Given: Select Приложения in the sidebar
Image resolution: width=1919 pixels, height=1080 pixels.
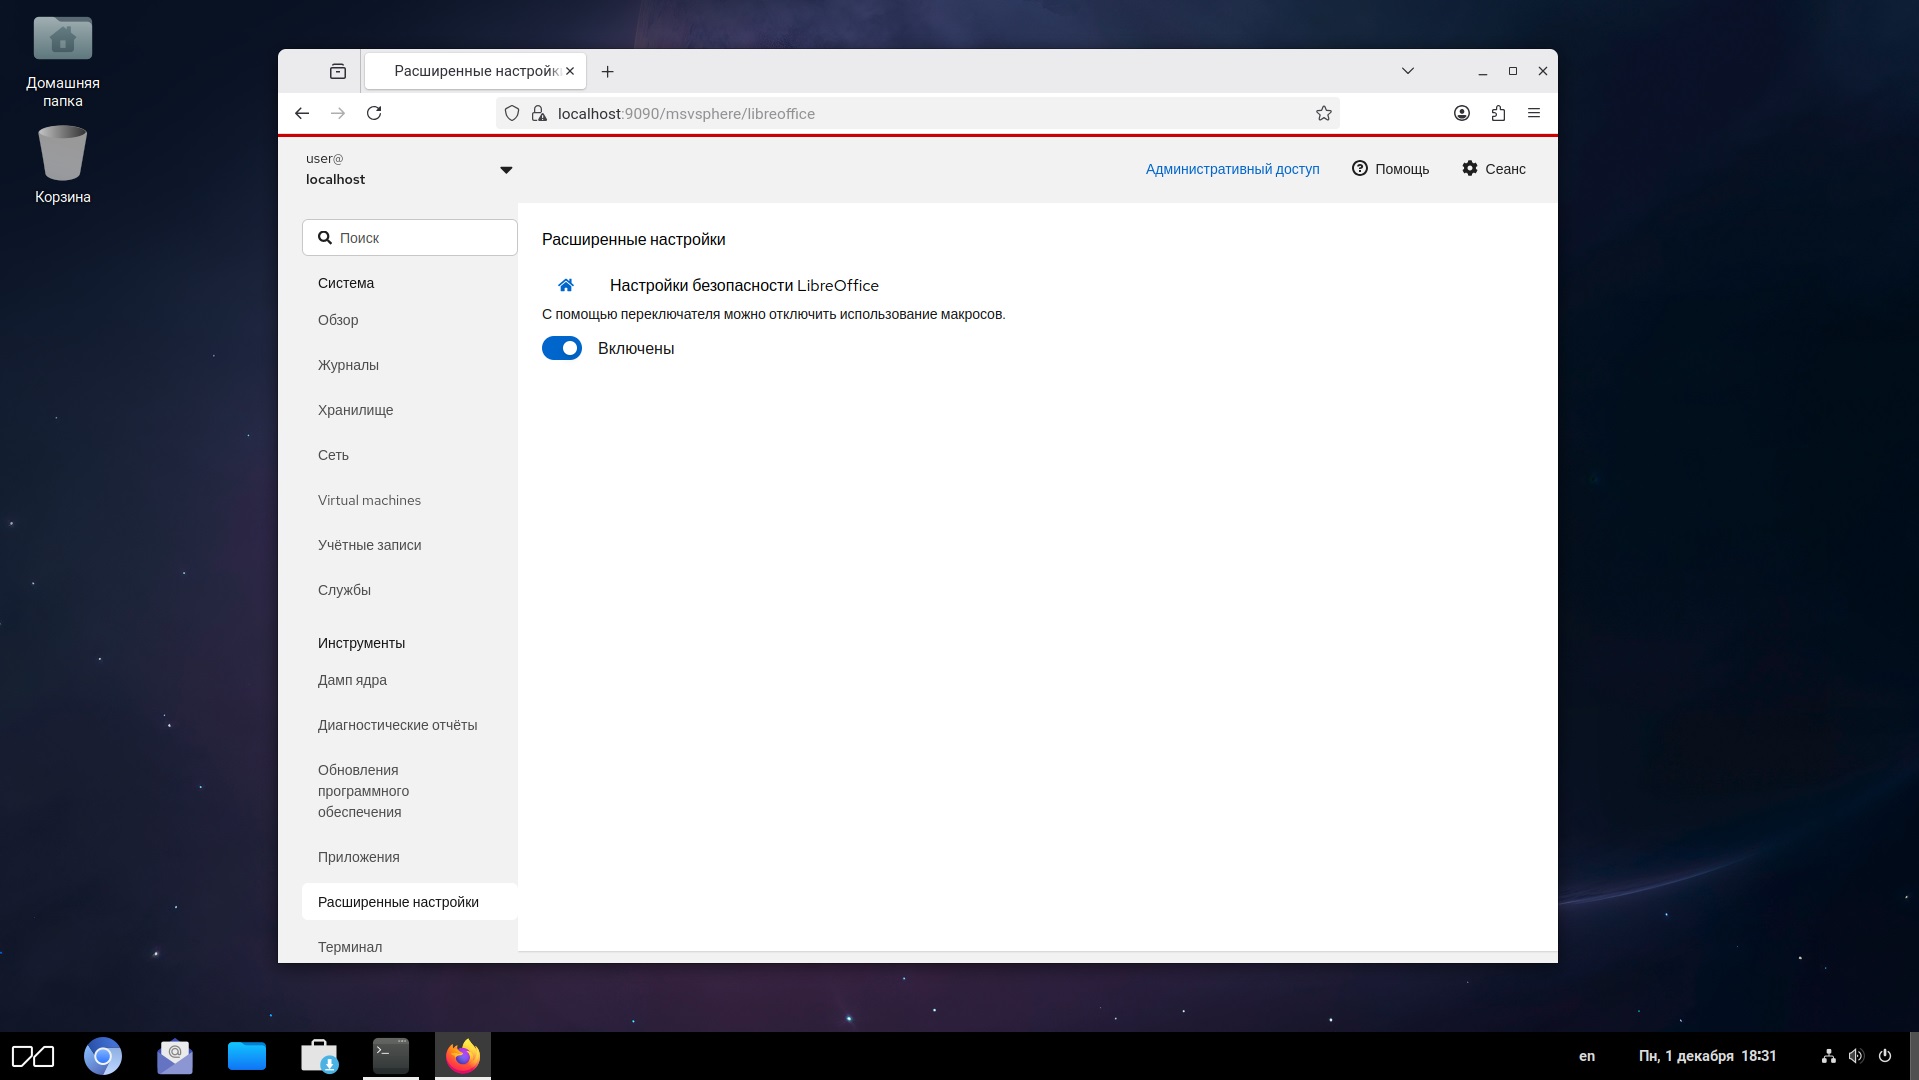Looking at the screenshot, I should tap(358, 857).
